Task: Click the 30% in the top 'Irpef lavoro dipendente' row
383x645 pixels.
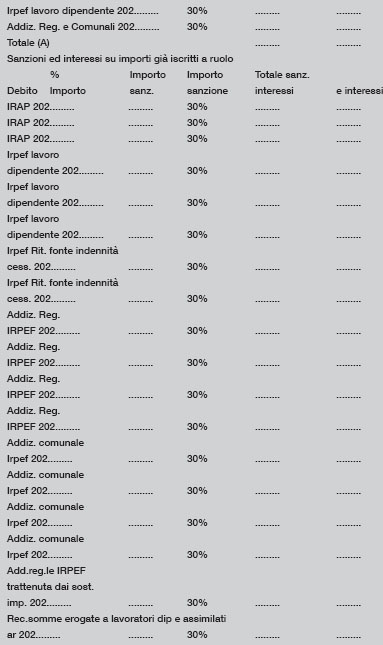Action: point(197,11)
